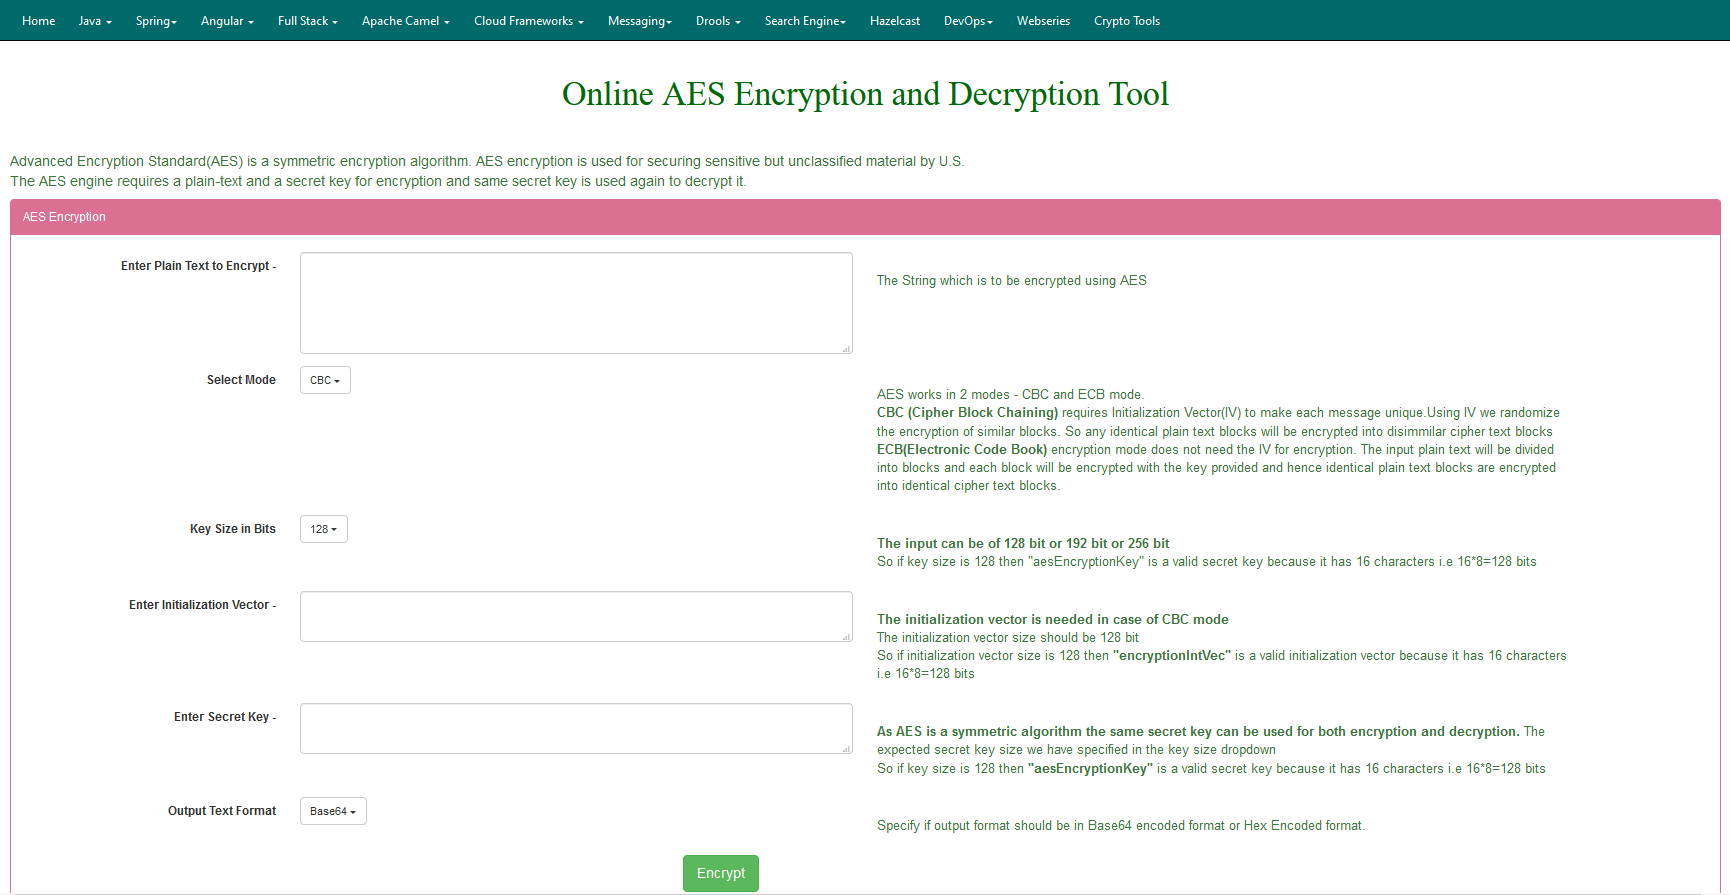Click the 'Select Mode' label
This screenshot has width=1730, height=895.
pos(241,380)
